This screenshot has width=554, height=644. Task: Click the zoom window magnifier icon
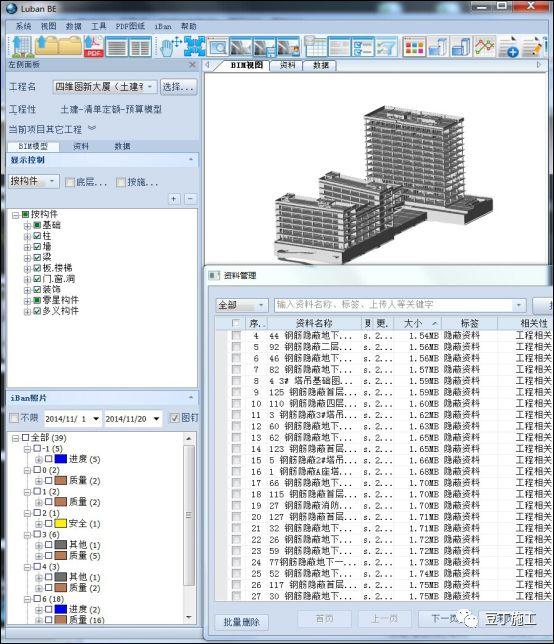(x=217, y=46)
